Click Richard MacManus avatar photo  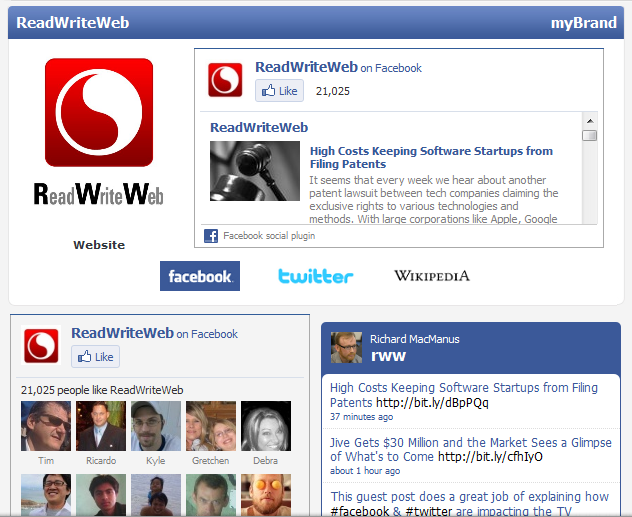coord(346,347)
